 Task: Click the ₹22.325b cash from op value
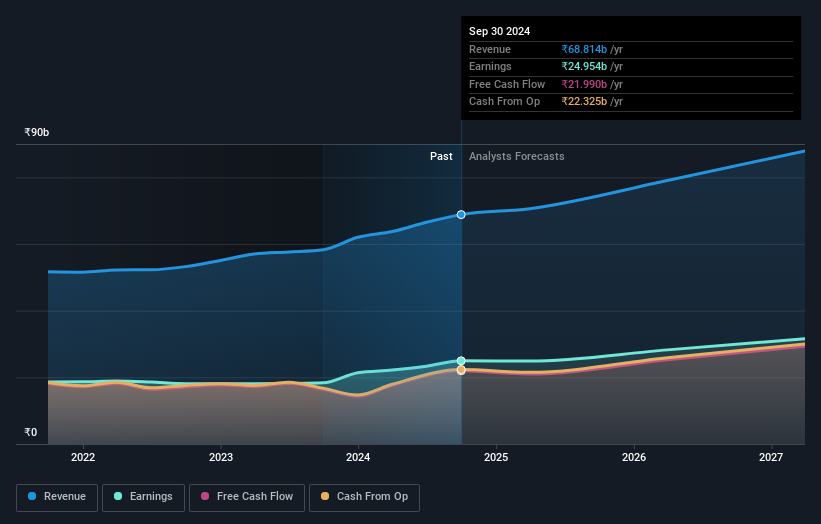584,102
